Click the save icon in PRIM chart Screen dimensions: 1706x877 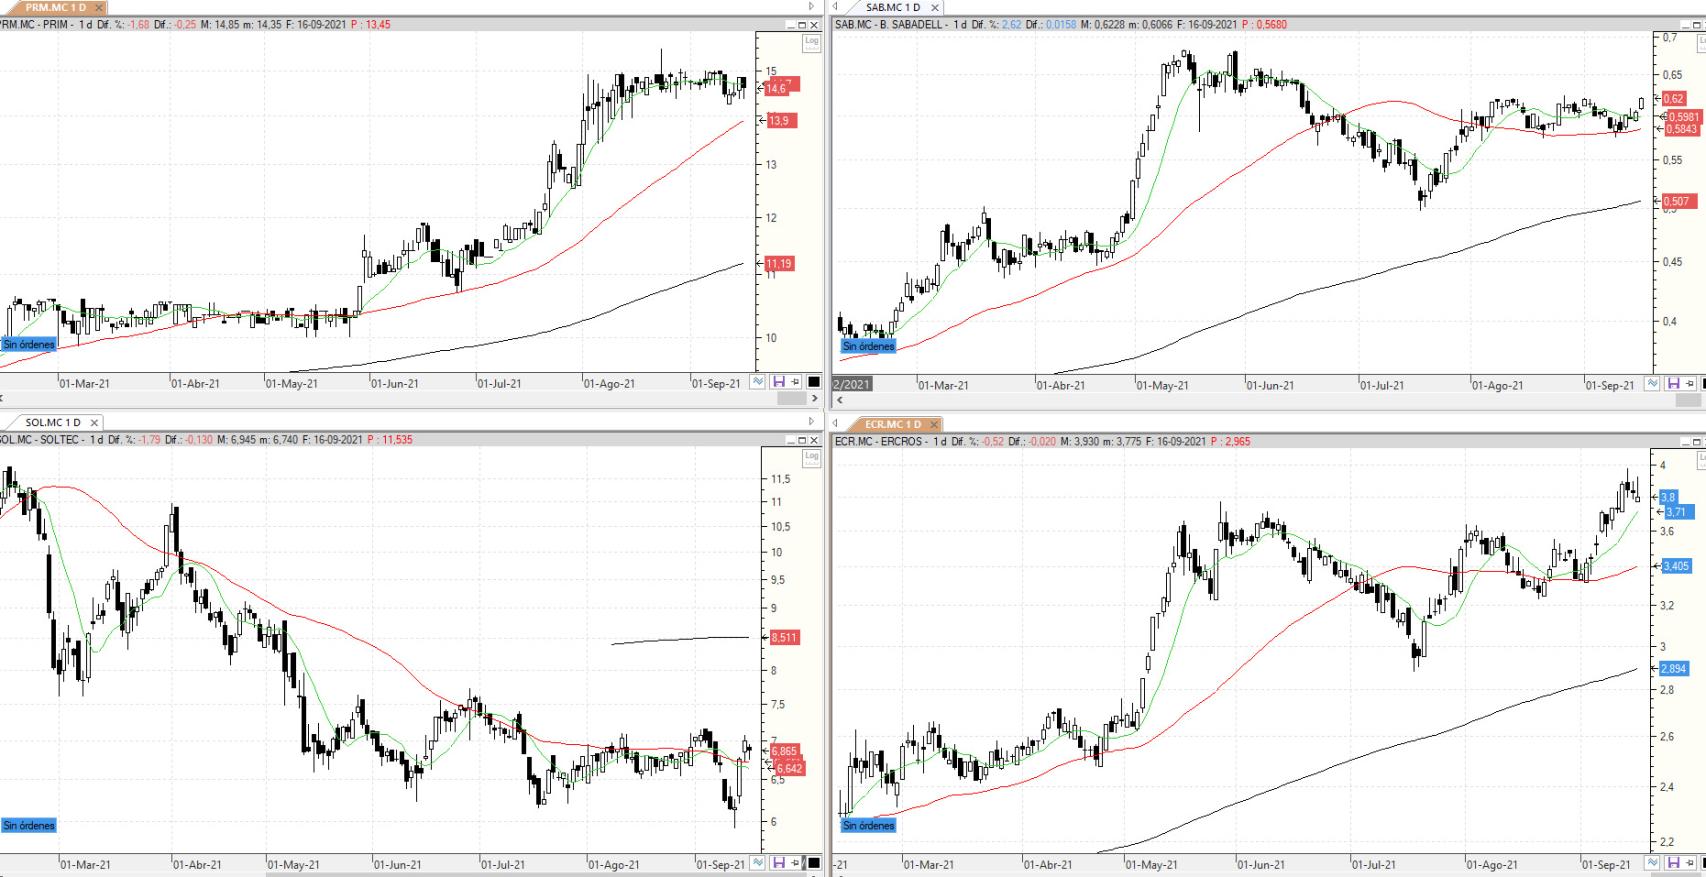(779, 382)
